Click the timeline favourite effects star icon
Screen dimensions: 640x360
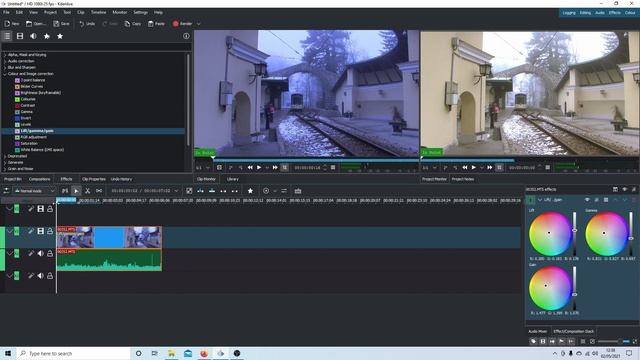[250, 191]
